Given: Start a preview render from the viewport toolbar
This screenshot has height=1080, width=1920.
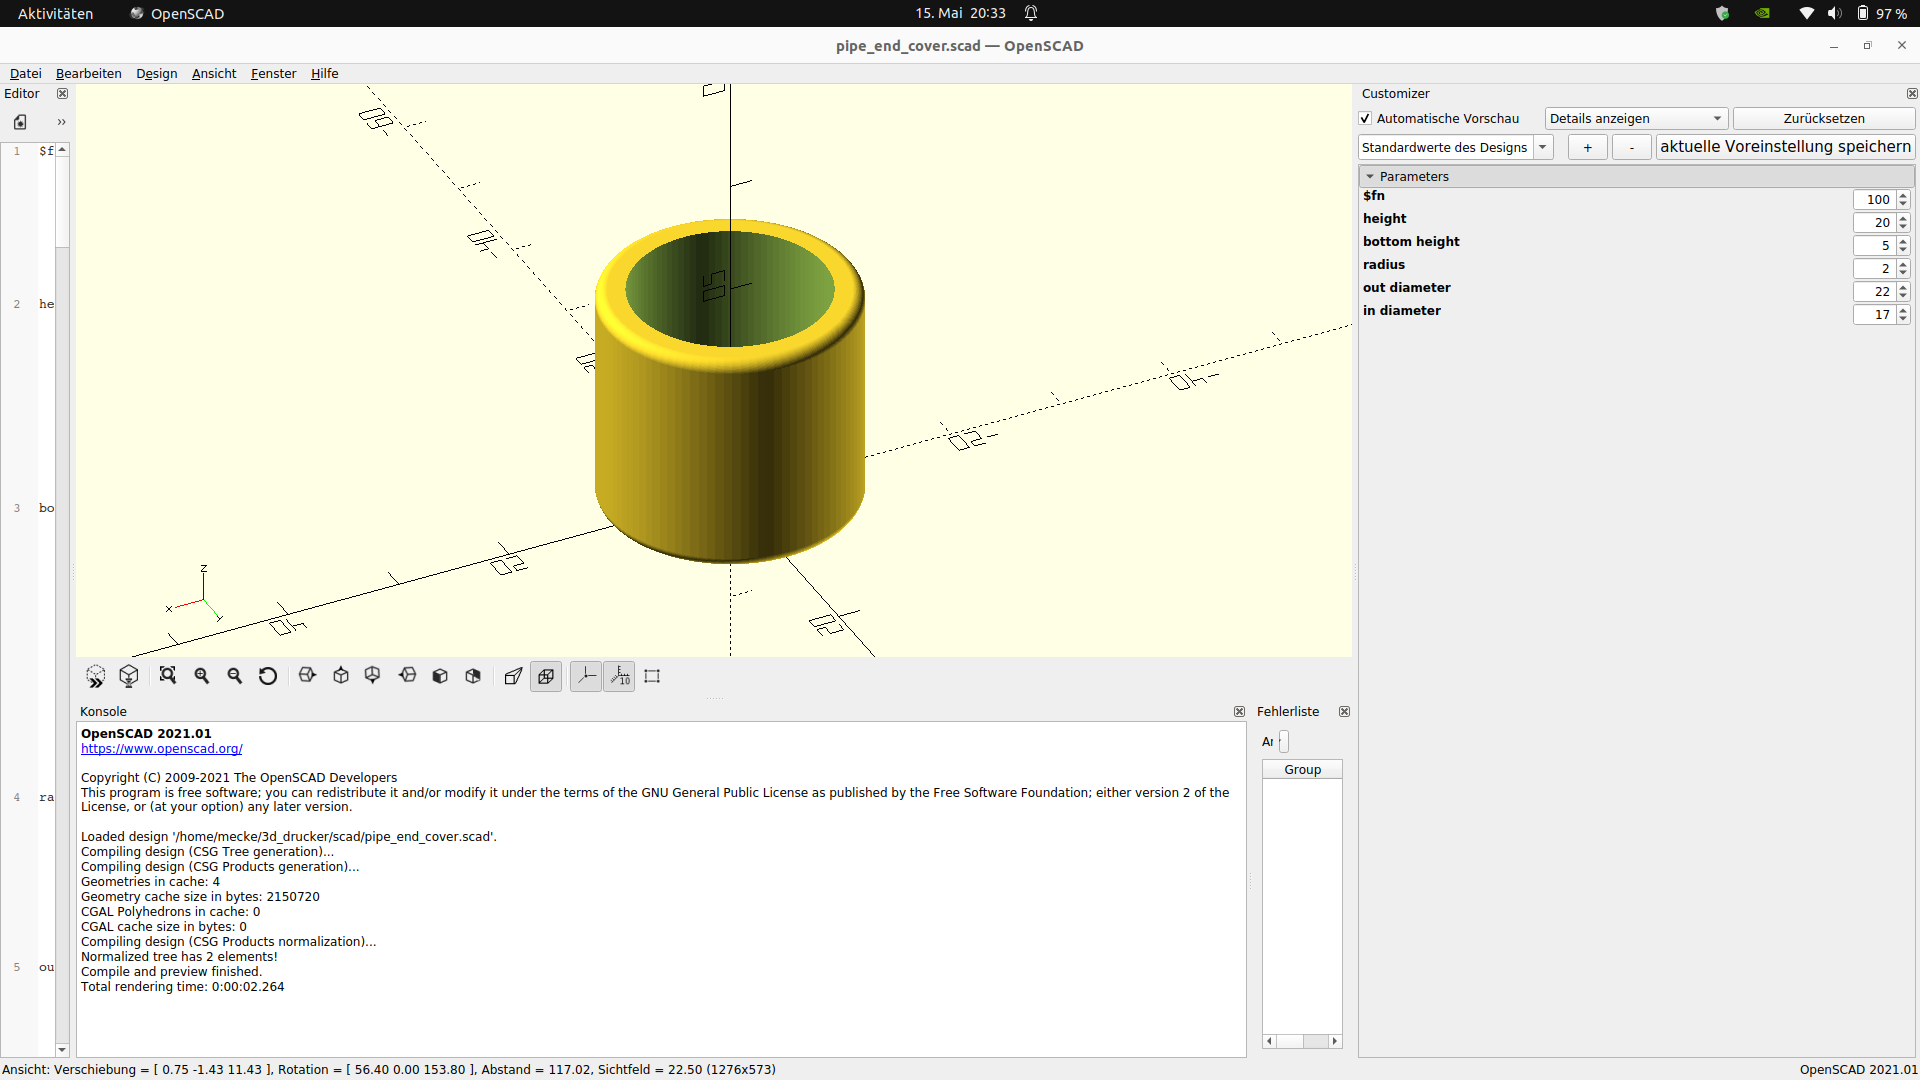Looking at the screenshot, I should point(95,676).
